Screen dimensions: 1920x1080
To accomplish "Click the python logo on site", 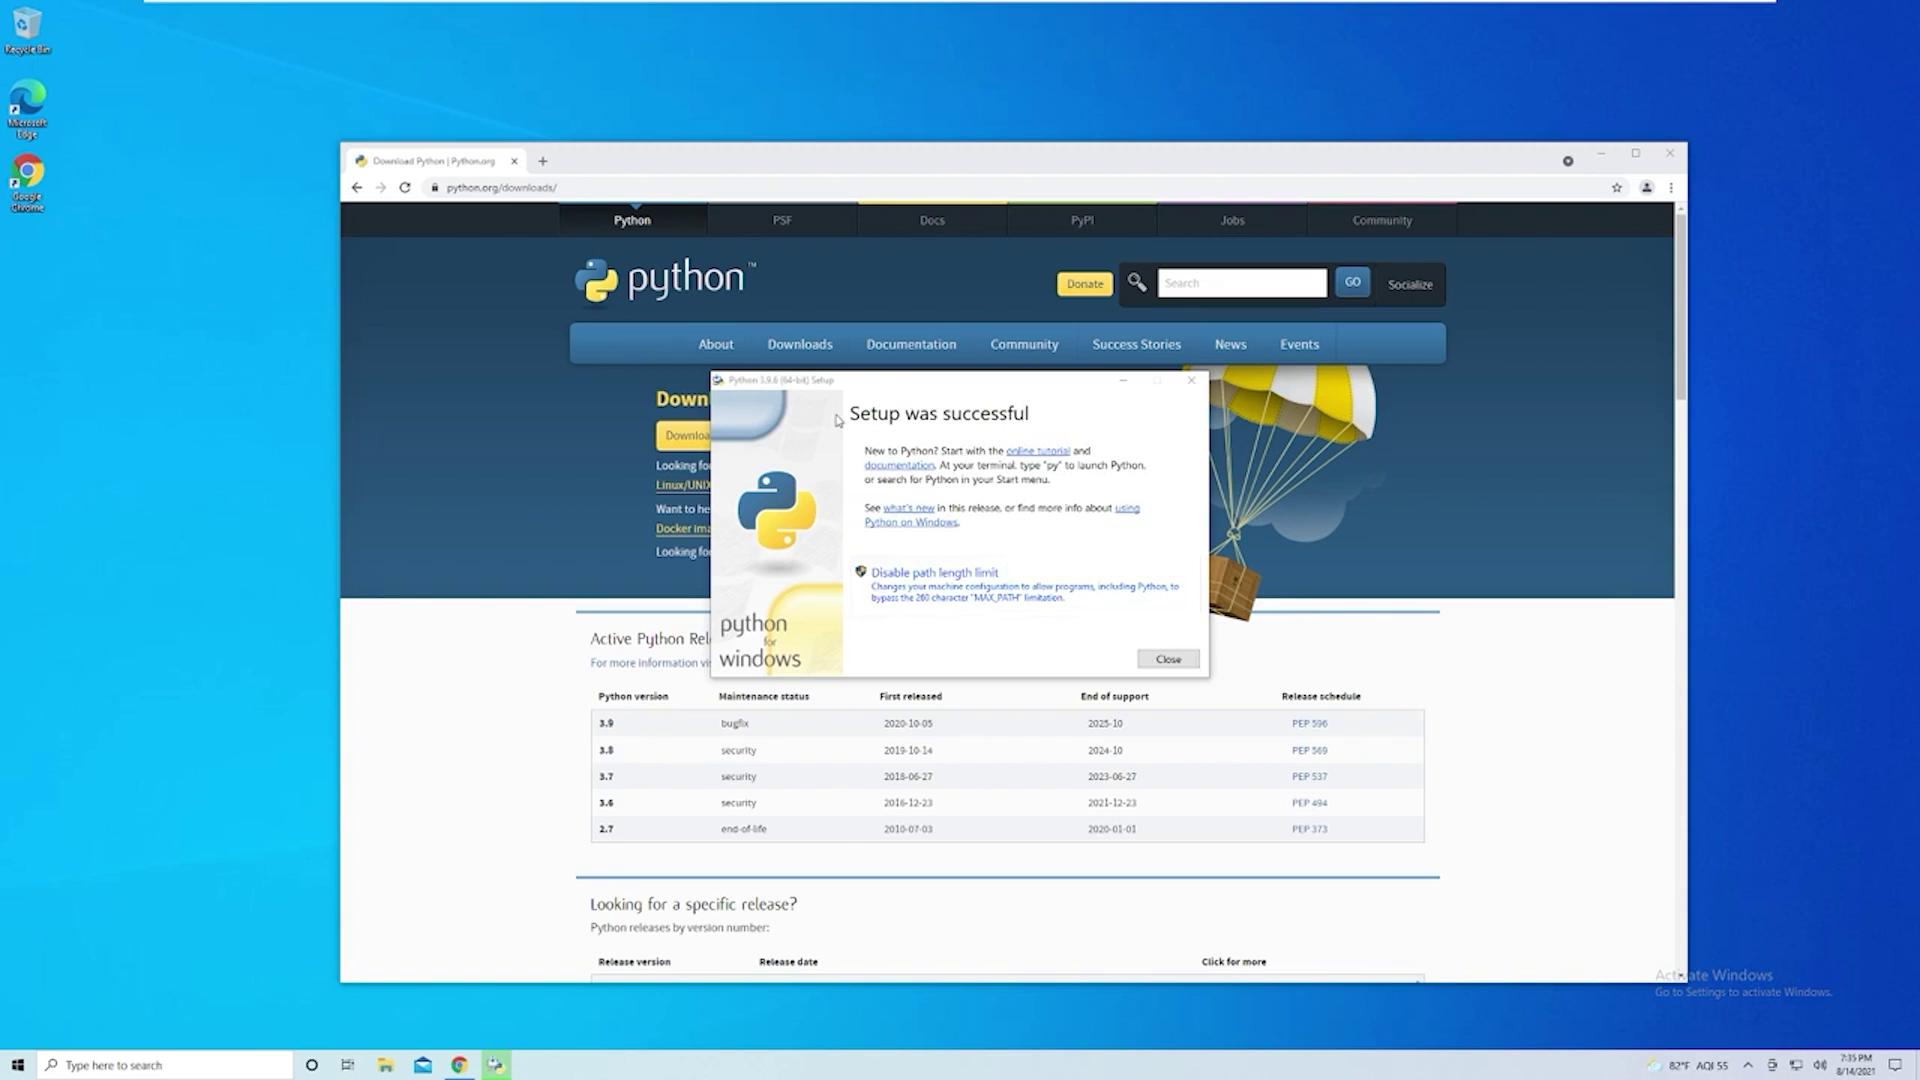I will point(665,280).
